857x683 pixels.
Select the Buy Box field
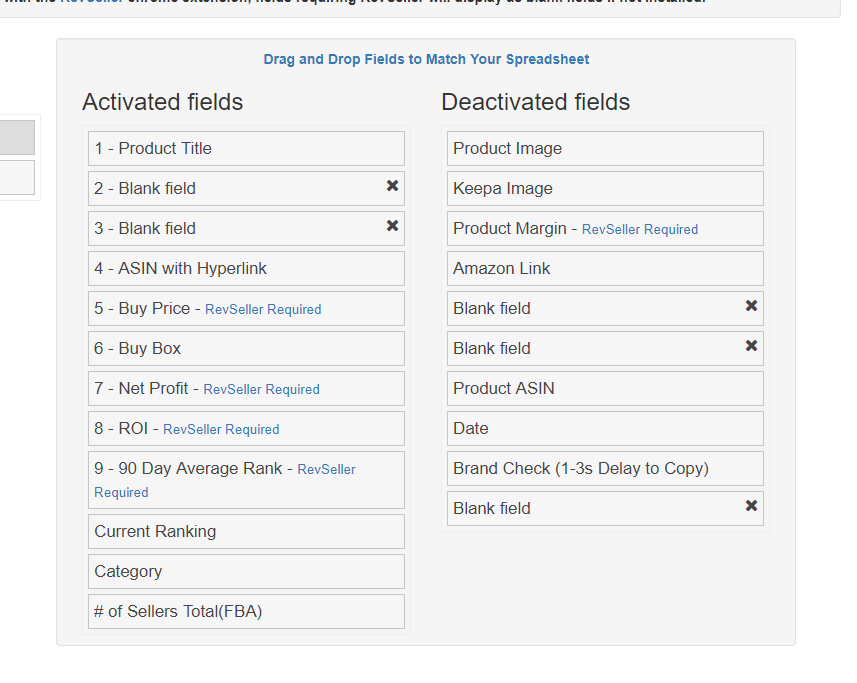coord(245,348)
